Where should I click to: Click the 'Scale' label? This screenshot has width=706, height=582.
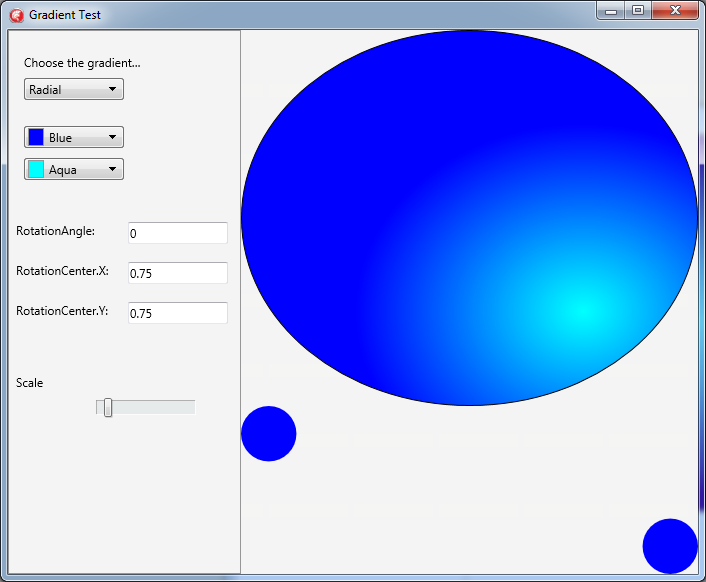click(x=29, y=383)
